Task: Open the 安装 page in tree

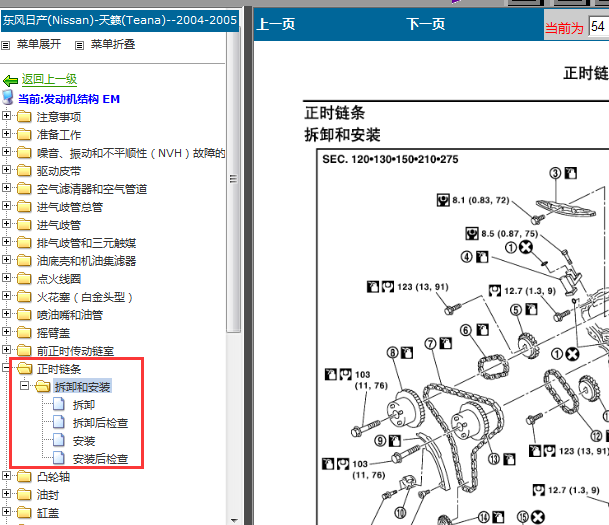Action: point(84,441)
